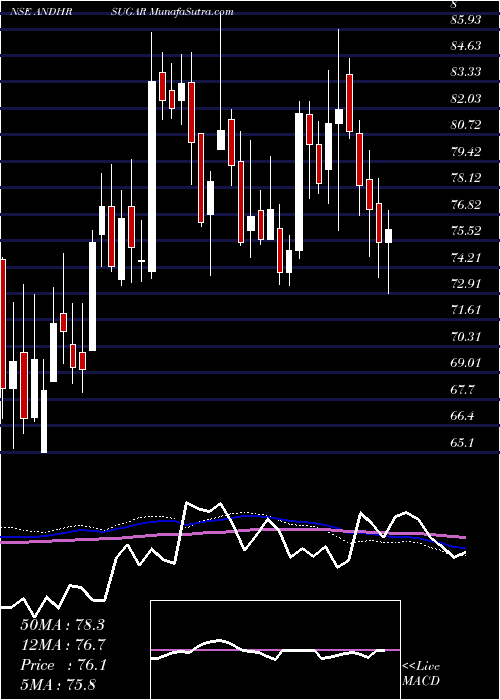500x700 pixels.
Task: Click the 65.1 price axis label
Action: (x=463, y=443)
